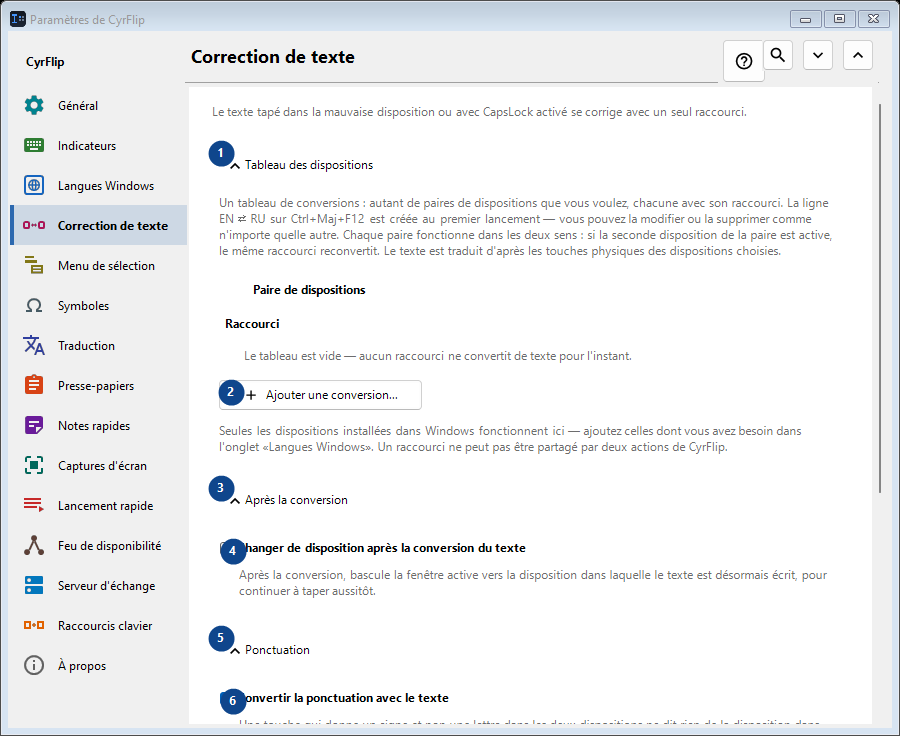The image size is (900, 736).
Task: Switch to Lancement rapide settings
Action: pos(99,505)
